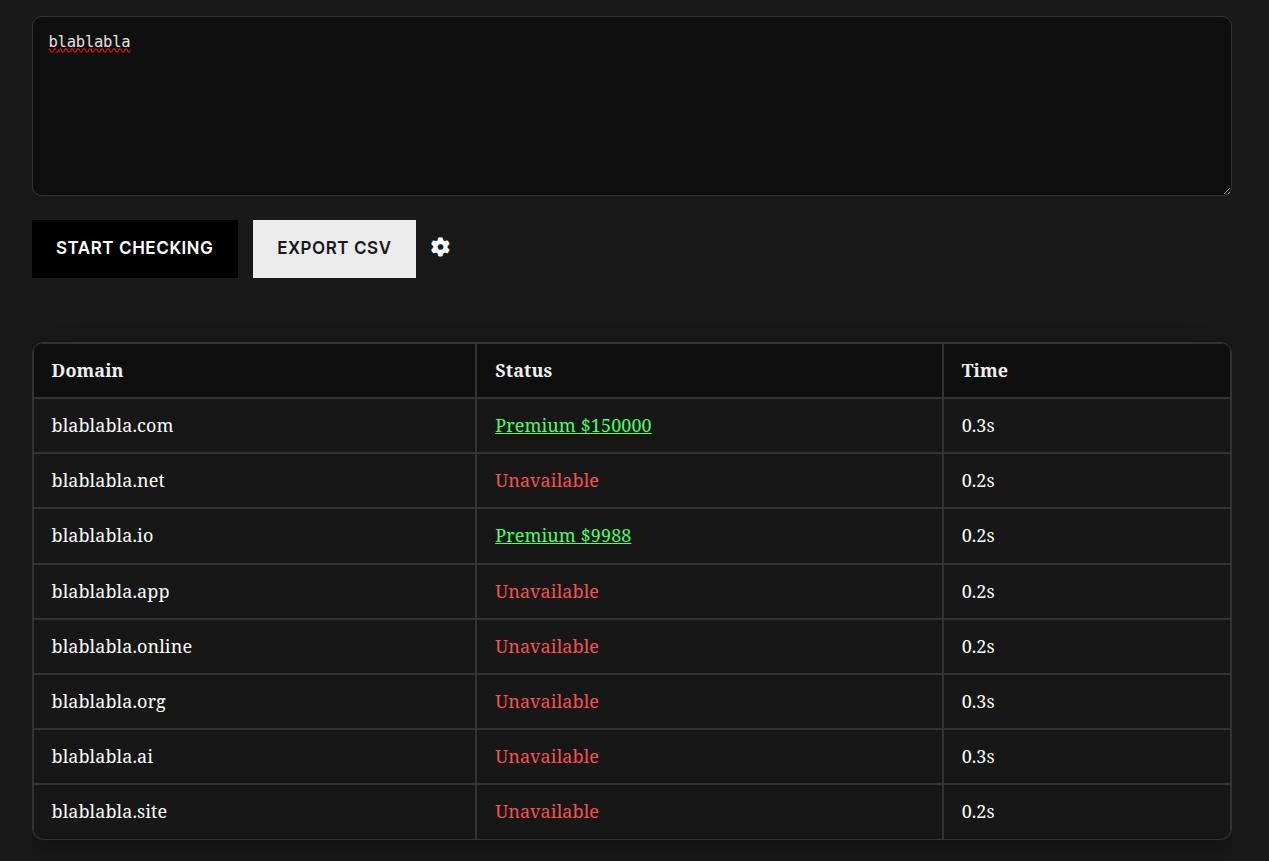Click inside the domain input text area
This screenshot has width=1269, height=861.
(630, 105)
